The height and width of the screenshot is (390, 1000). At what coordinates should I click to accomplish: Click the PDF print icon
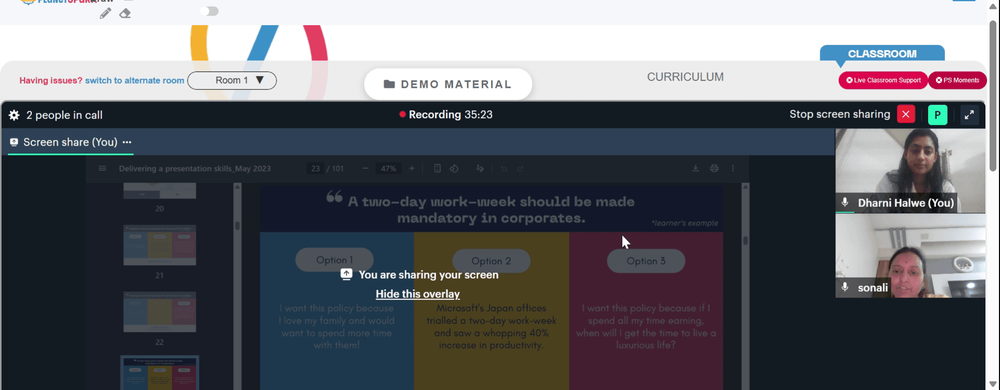click(714, 169)
